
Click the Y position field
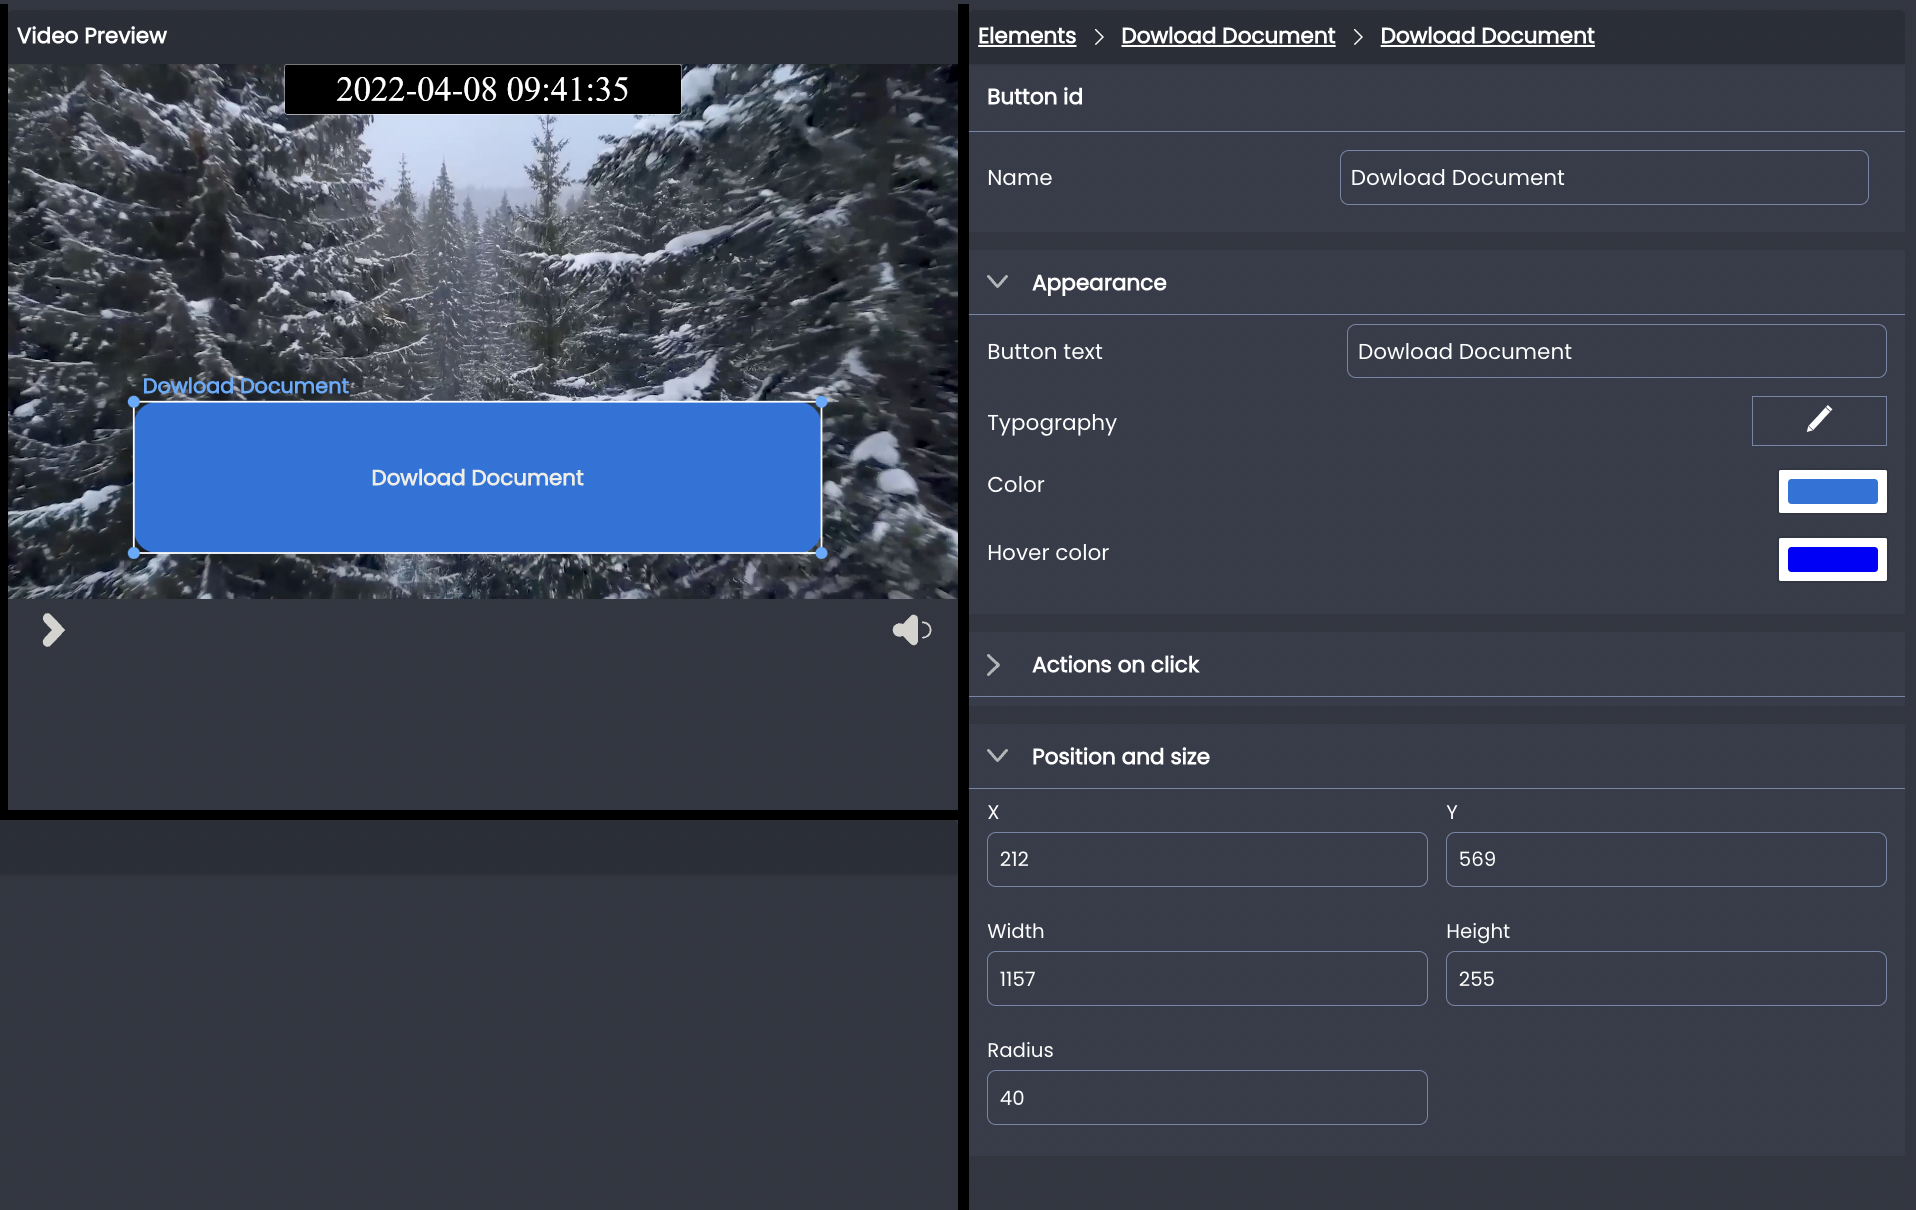tap(1665, 859)
